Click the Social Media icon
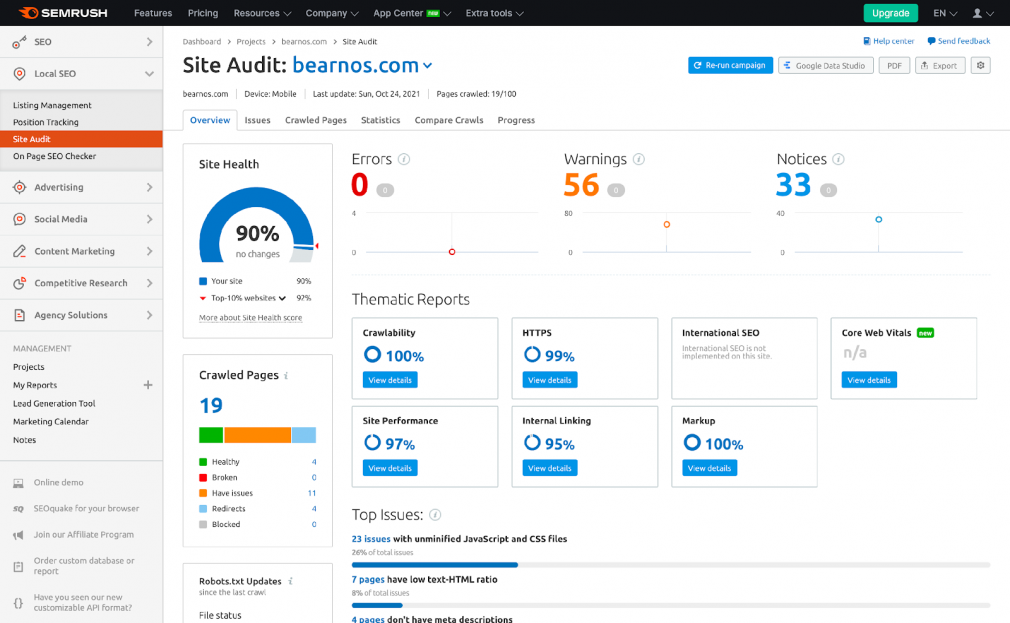1010x623 pixels. point(19,219)
